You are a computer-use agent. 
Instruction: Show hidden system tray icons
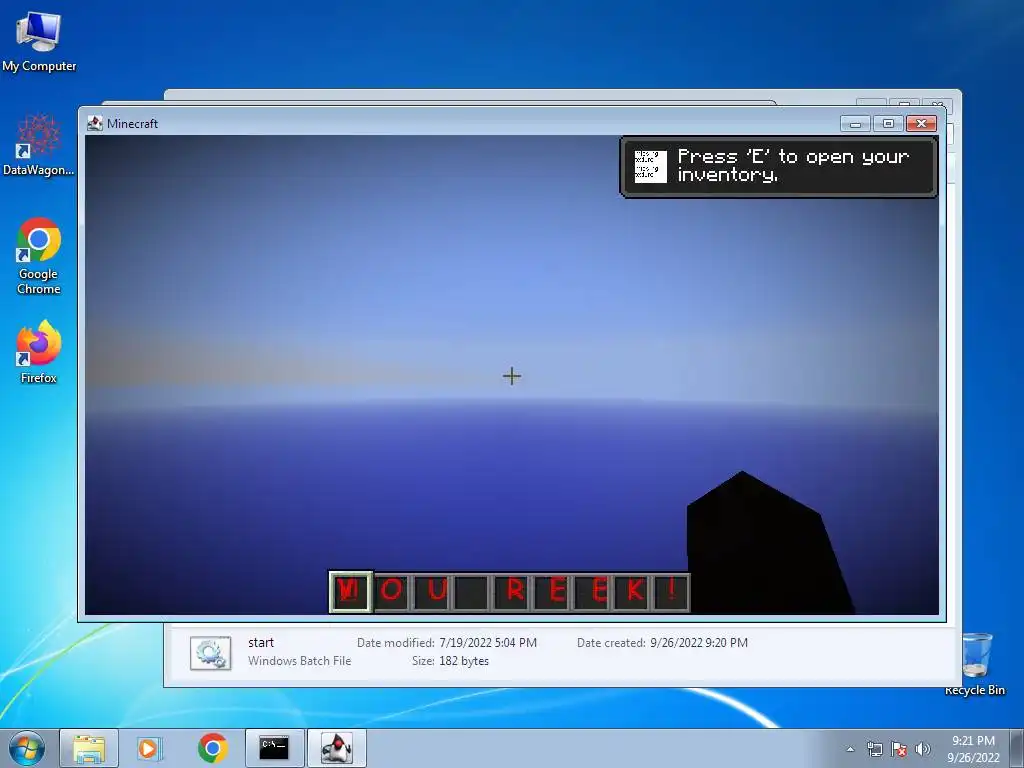click(850, 749)
